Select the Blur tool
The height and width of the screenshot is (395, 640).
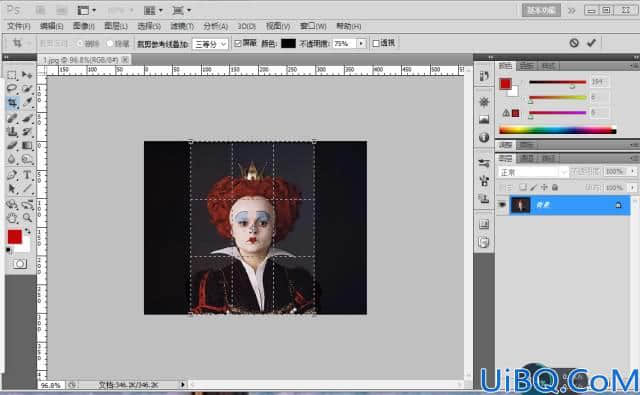click(12, 159)
